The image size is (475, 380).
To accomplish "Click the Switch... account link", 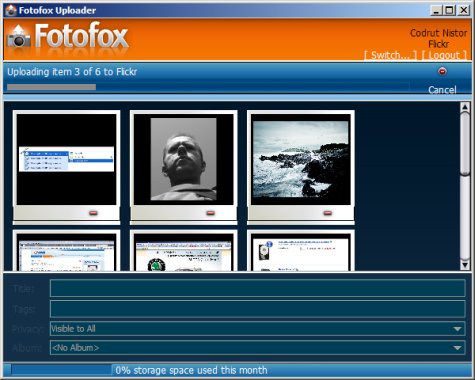I will pos(390,55).
